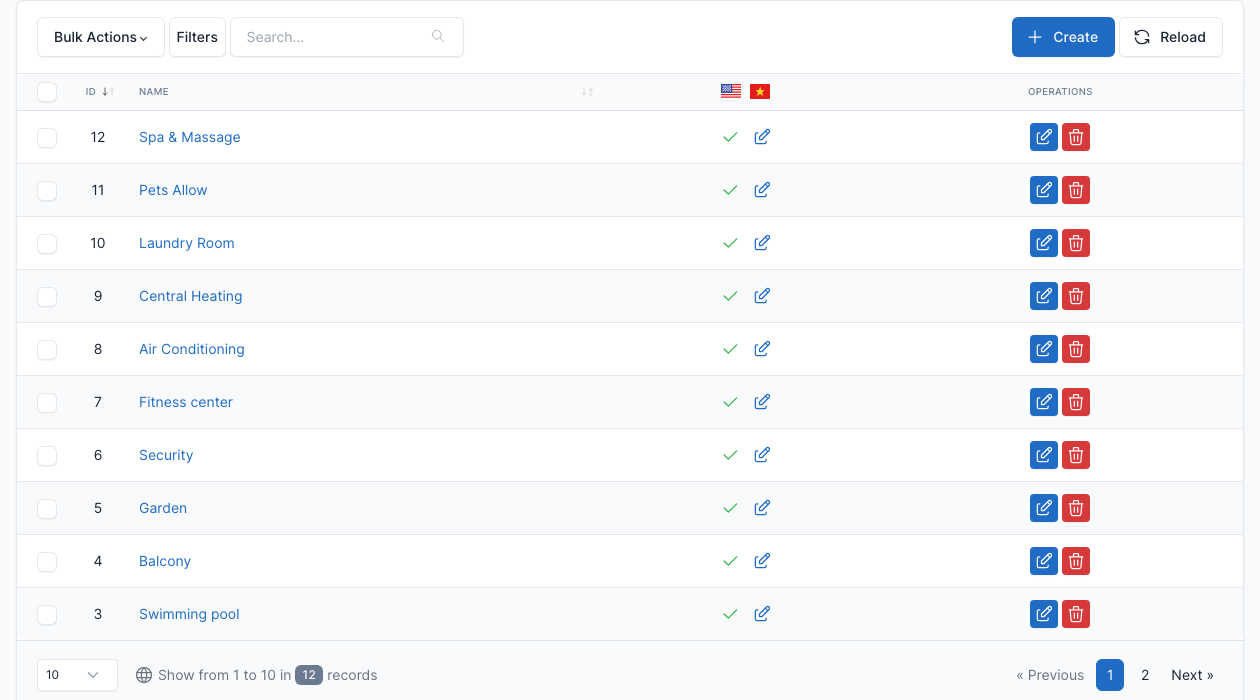Edit the Garden record
This screenshot has width=1260, height=700.
pos(1044,508)
